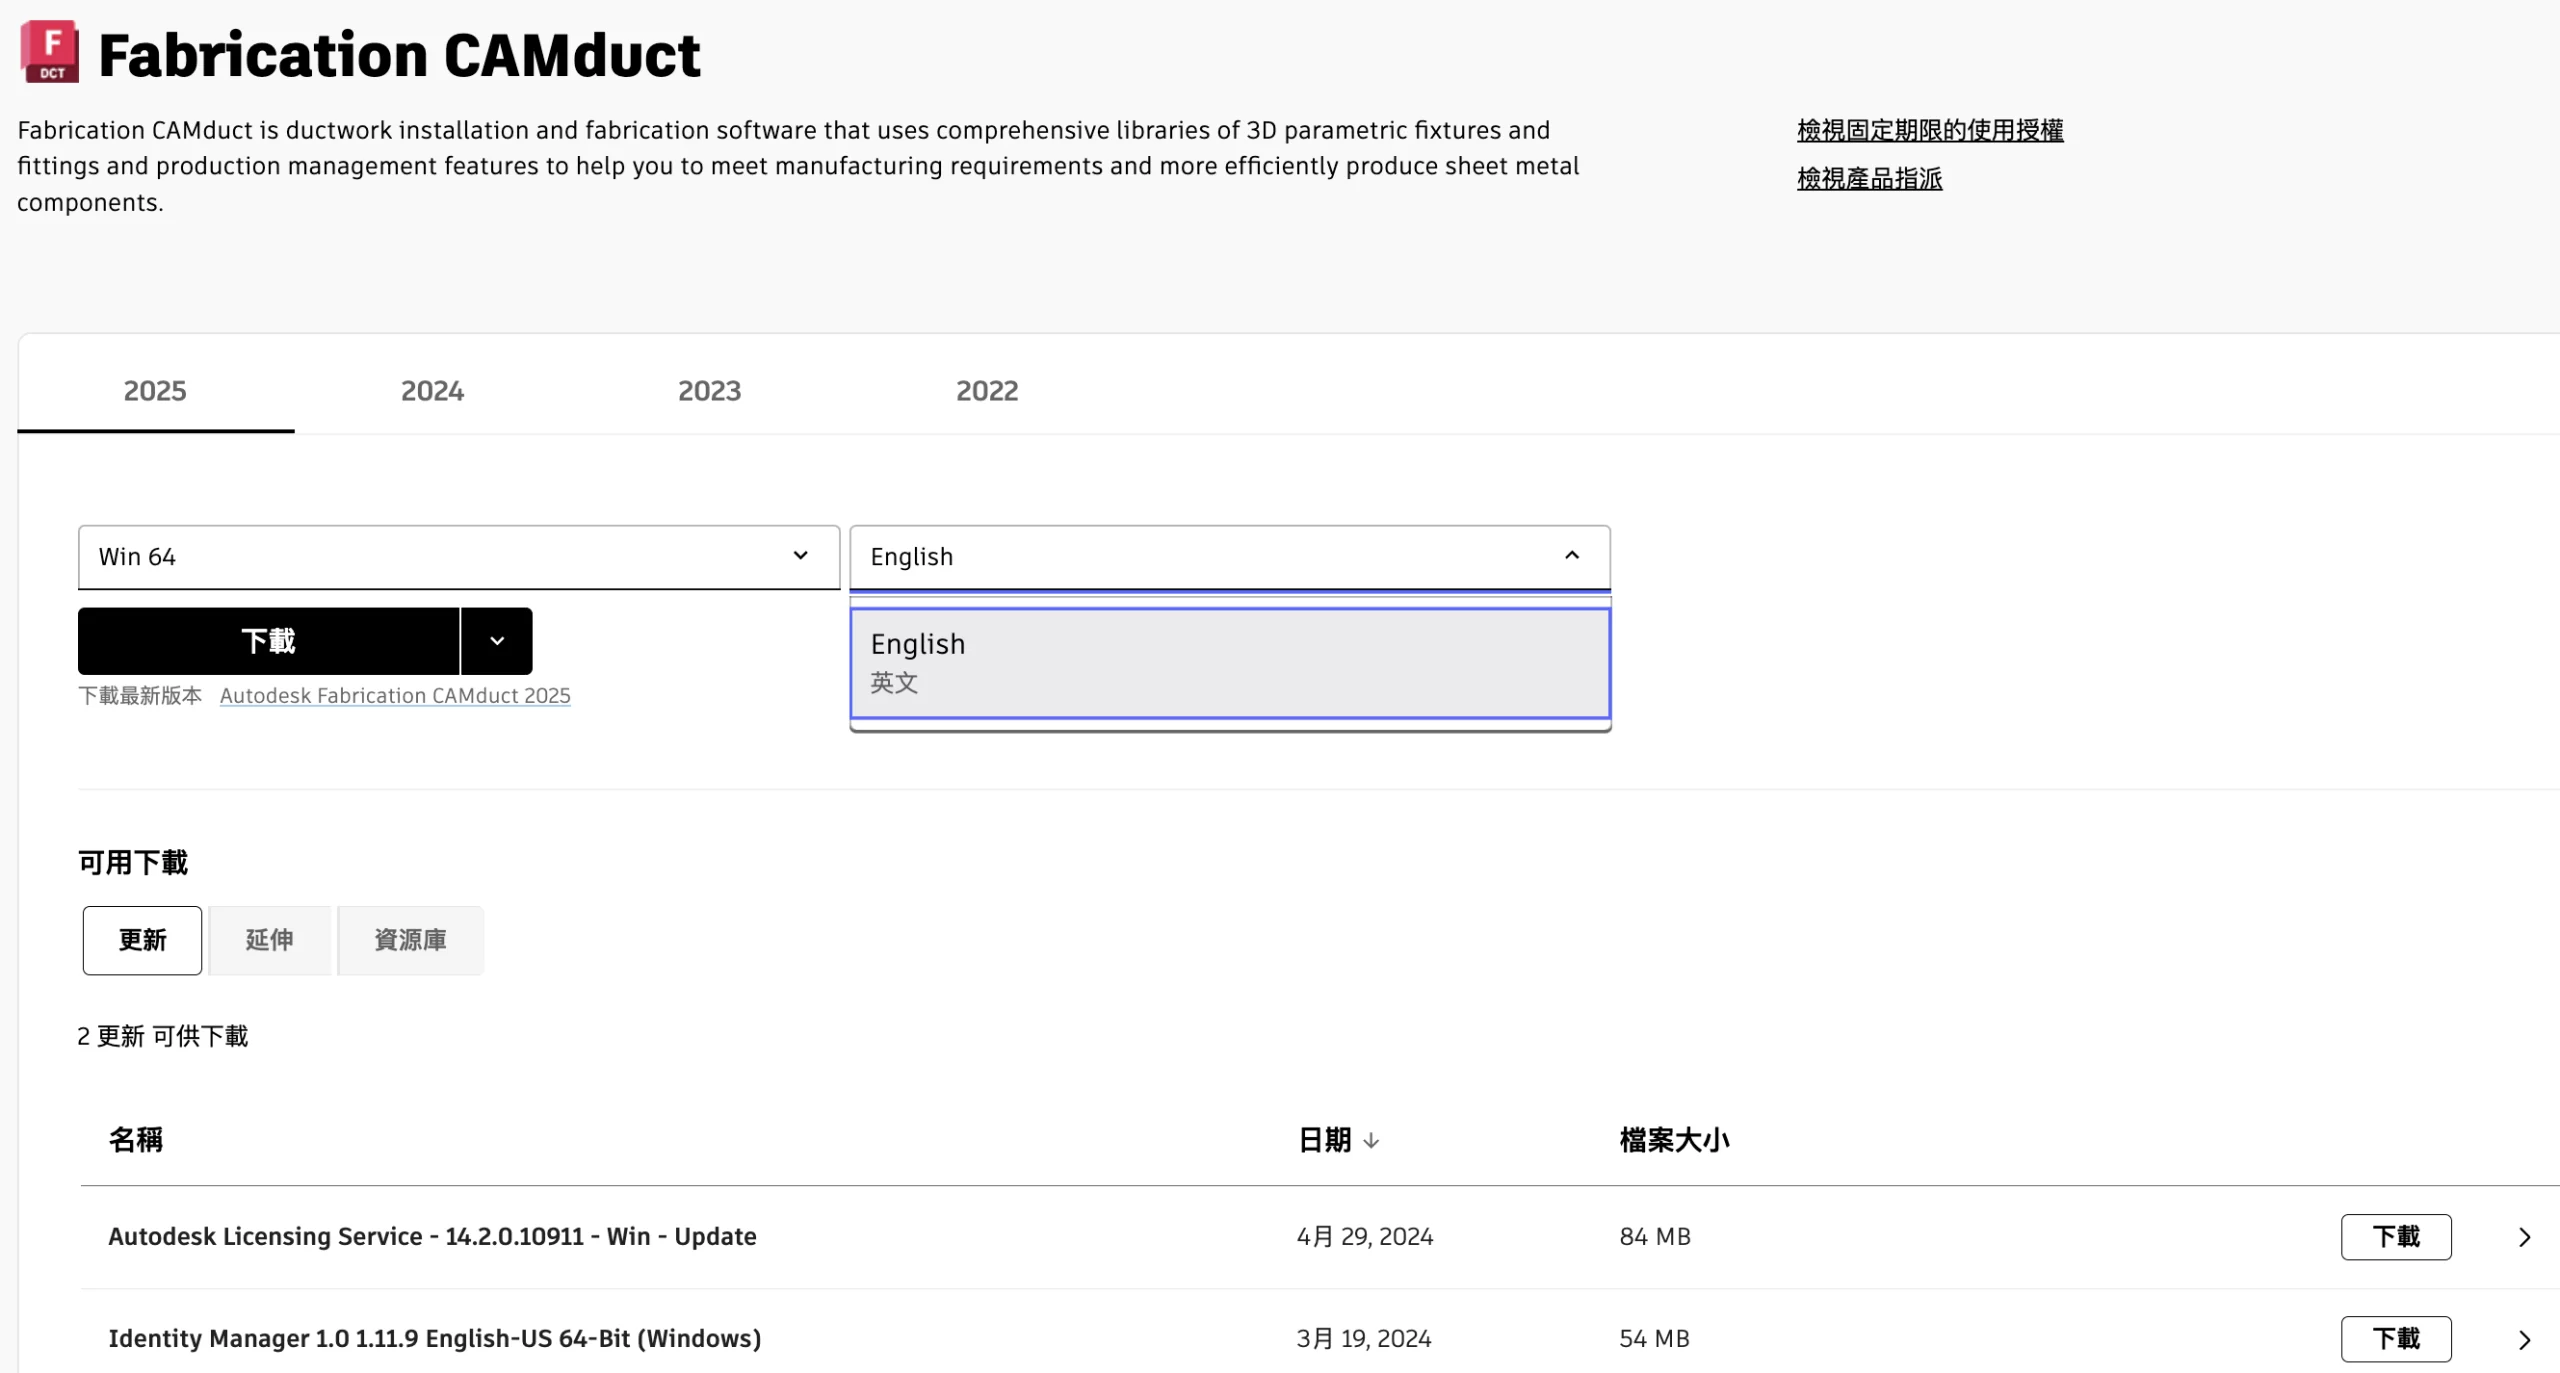The height and width of the screenshot is (1373, 2560).
Task: Click the main black 下載 download button
Action: pyautogui.click(x=268, y=641)
